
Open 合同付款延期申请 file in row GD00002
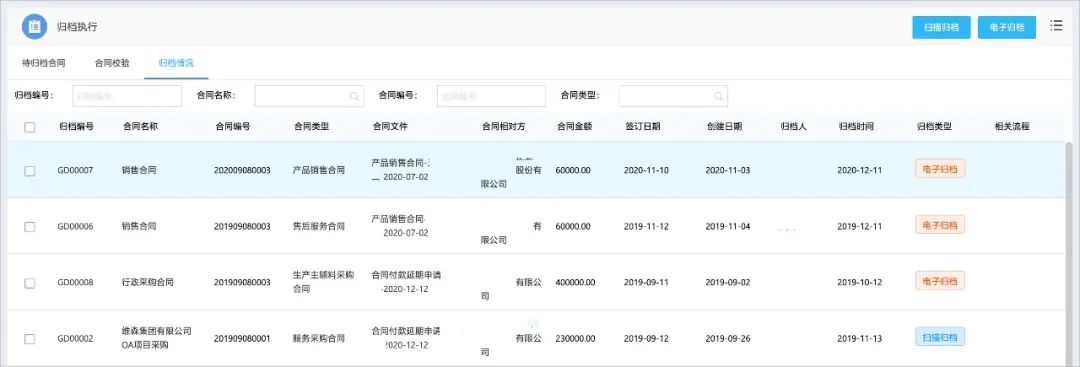click(406, 337)
